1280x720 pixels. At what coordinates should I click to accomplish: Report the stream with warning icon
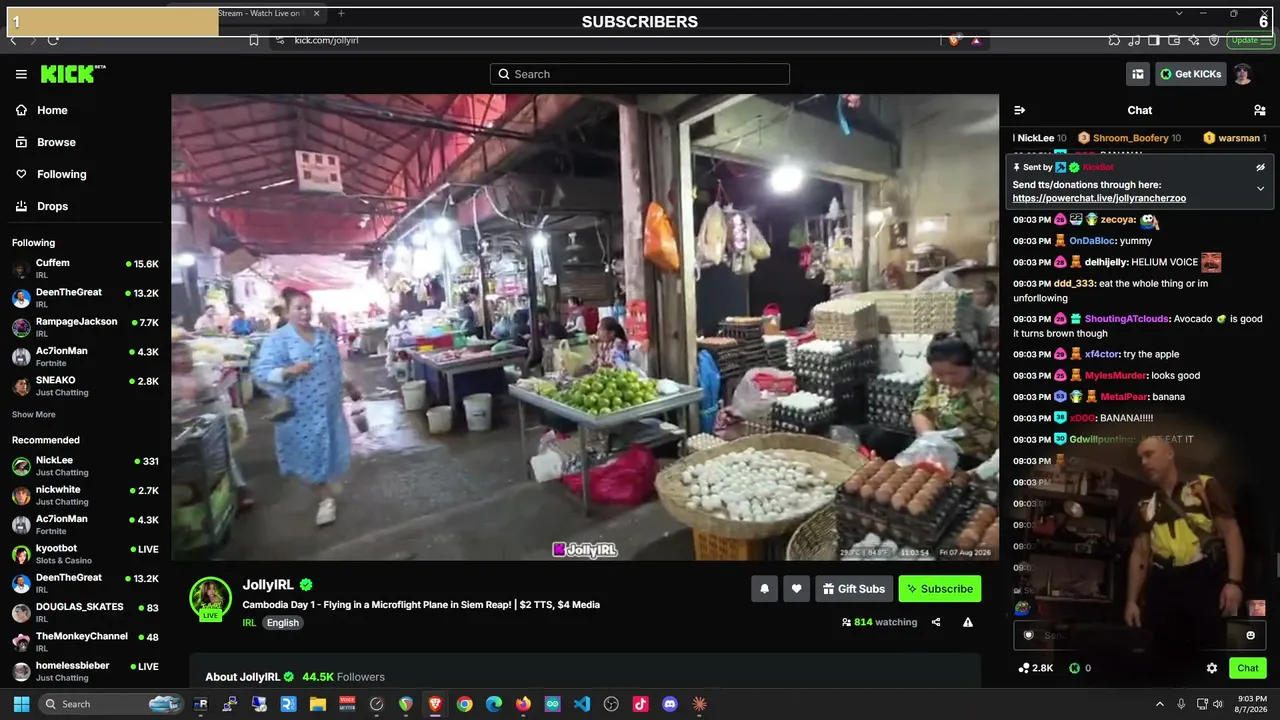tap(968, 622)
